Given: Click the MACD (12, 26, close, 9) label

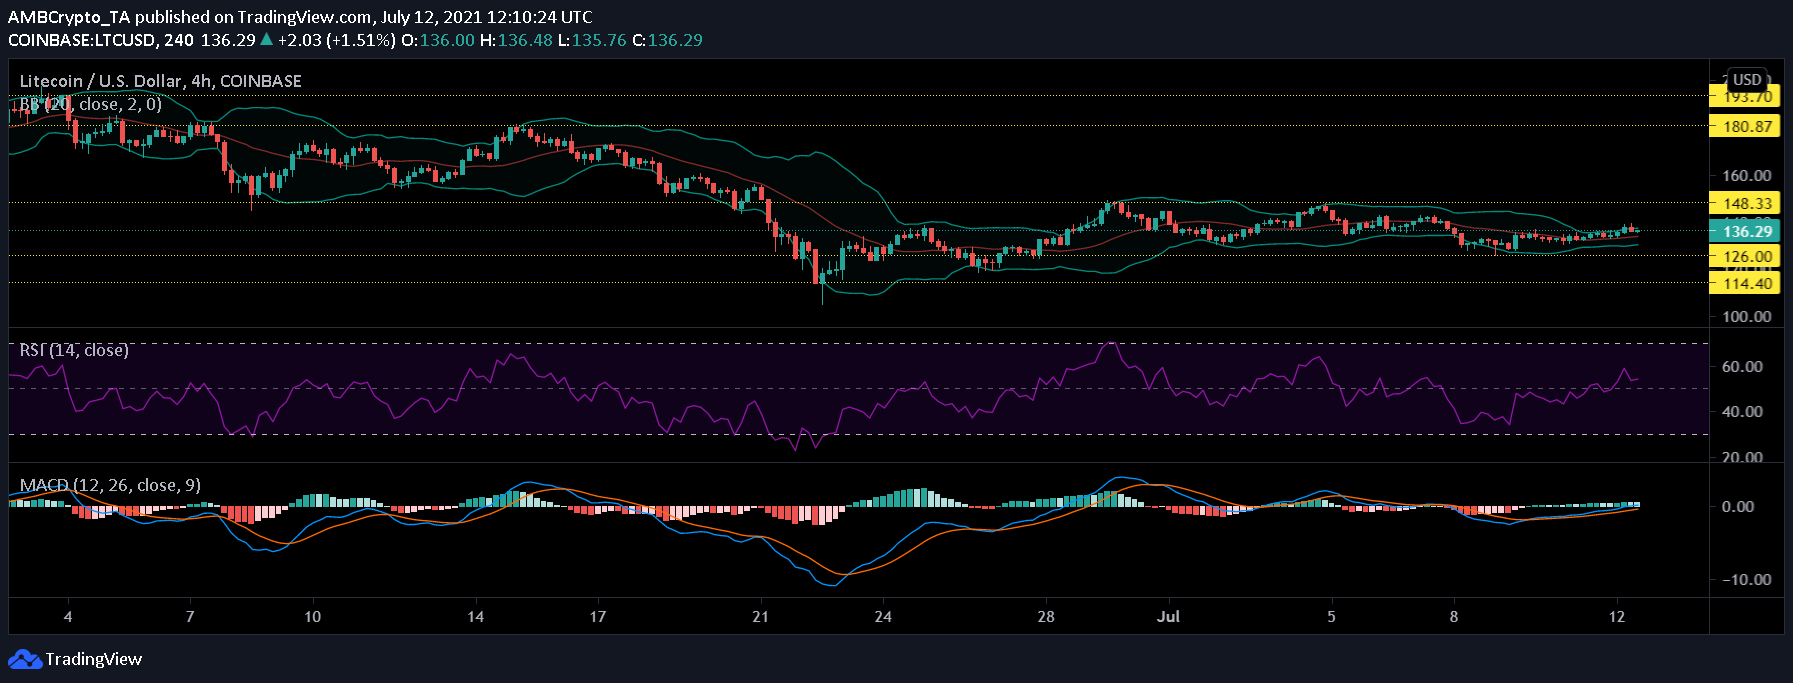Looking at the screenshot, I should coord(110,485).
